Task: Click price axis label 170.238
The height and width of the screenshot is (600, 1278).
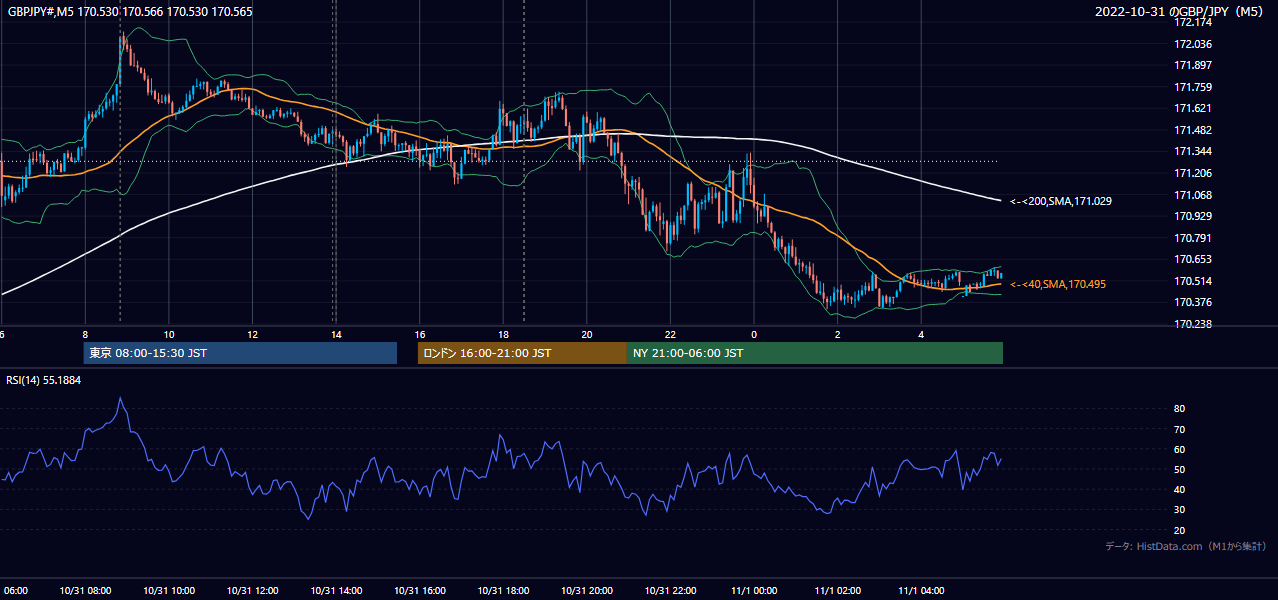Action: 1194,324
